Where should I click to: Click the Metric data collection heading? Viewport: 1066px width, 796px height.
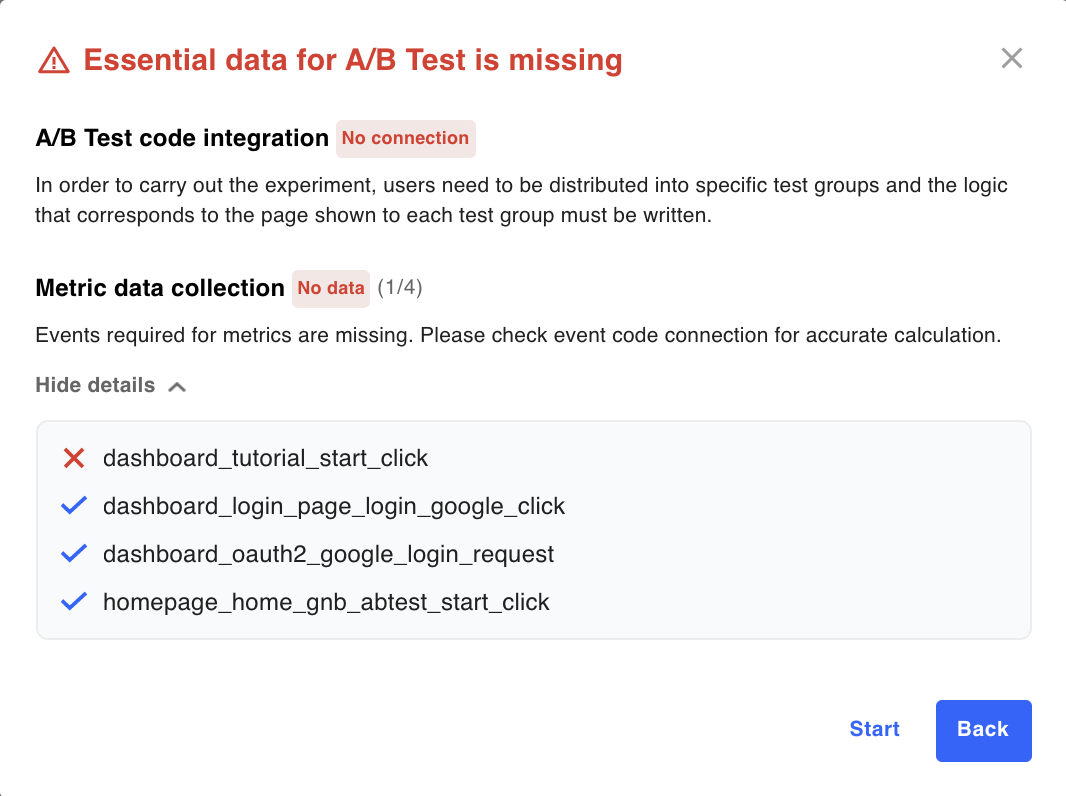pos(160,288)
